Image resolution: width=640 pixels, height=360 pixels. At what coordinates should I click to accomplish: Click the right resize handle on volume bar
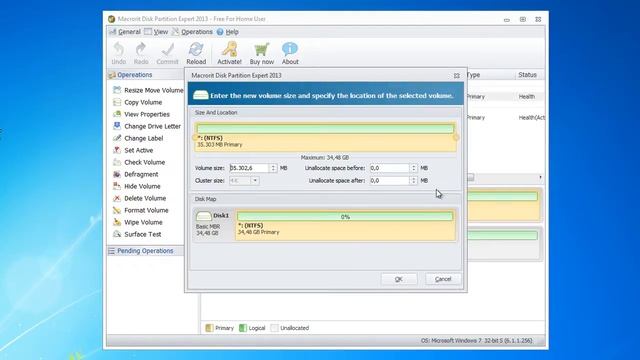click(456, 138)
